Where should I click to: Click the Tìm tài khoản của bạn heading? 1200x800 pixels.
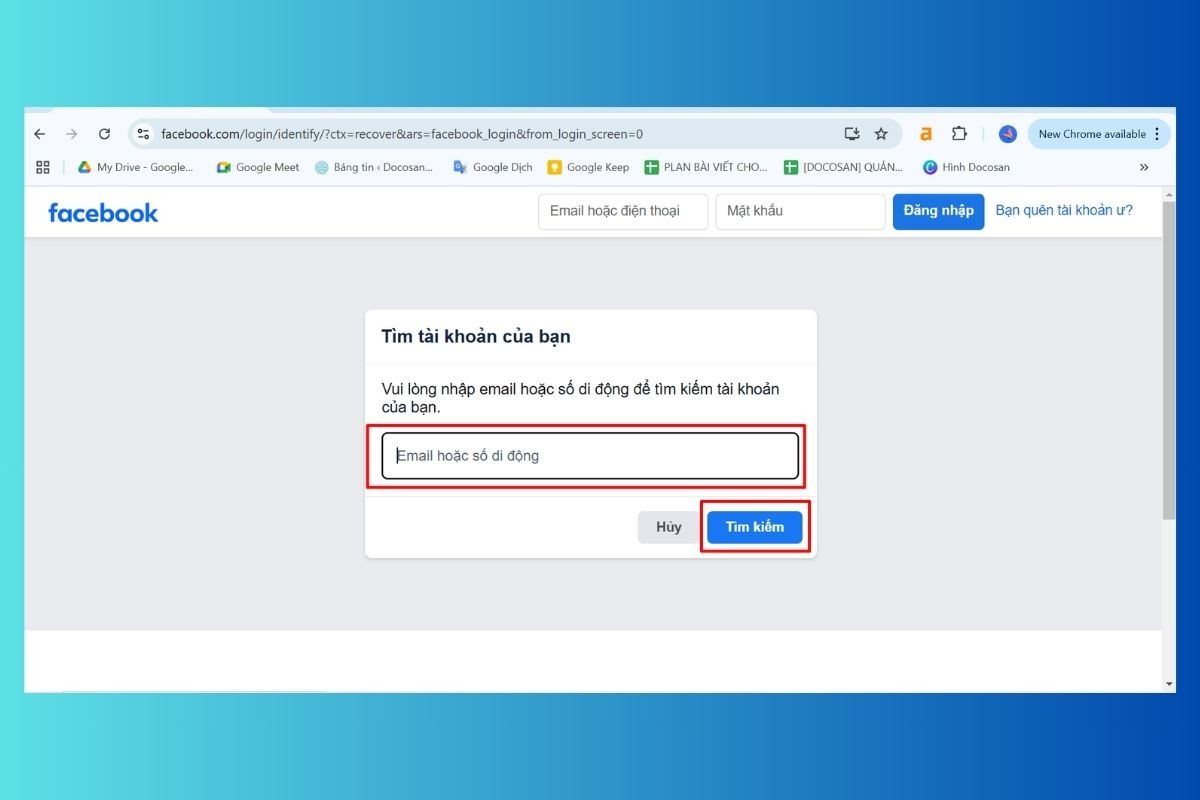(x=476, y=336)
